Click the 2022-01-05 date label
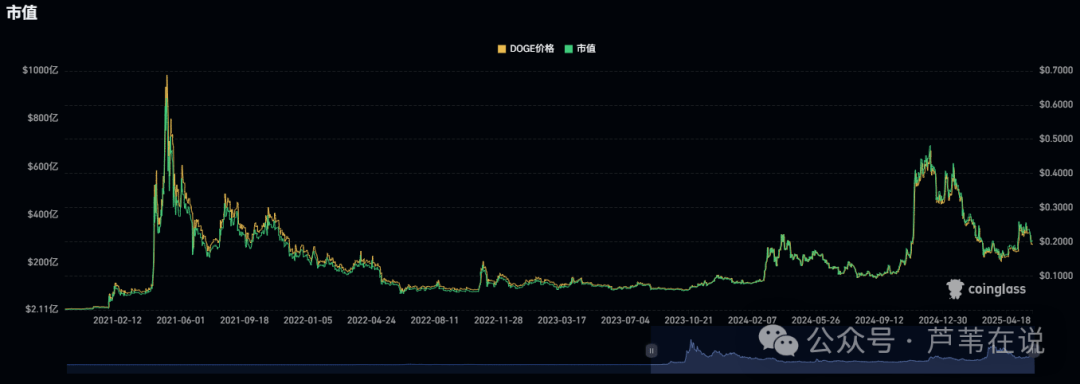The width and height of the screenshot is (1080, 384). (308, 321)
